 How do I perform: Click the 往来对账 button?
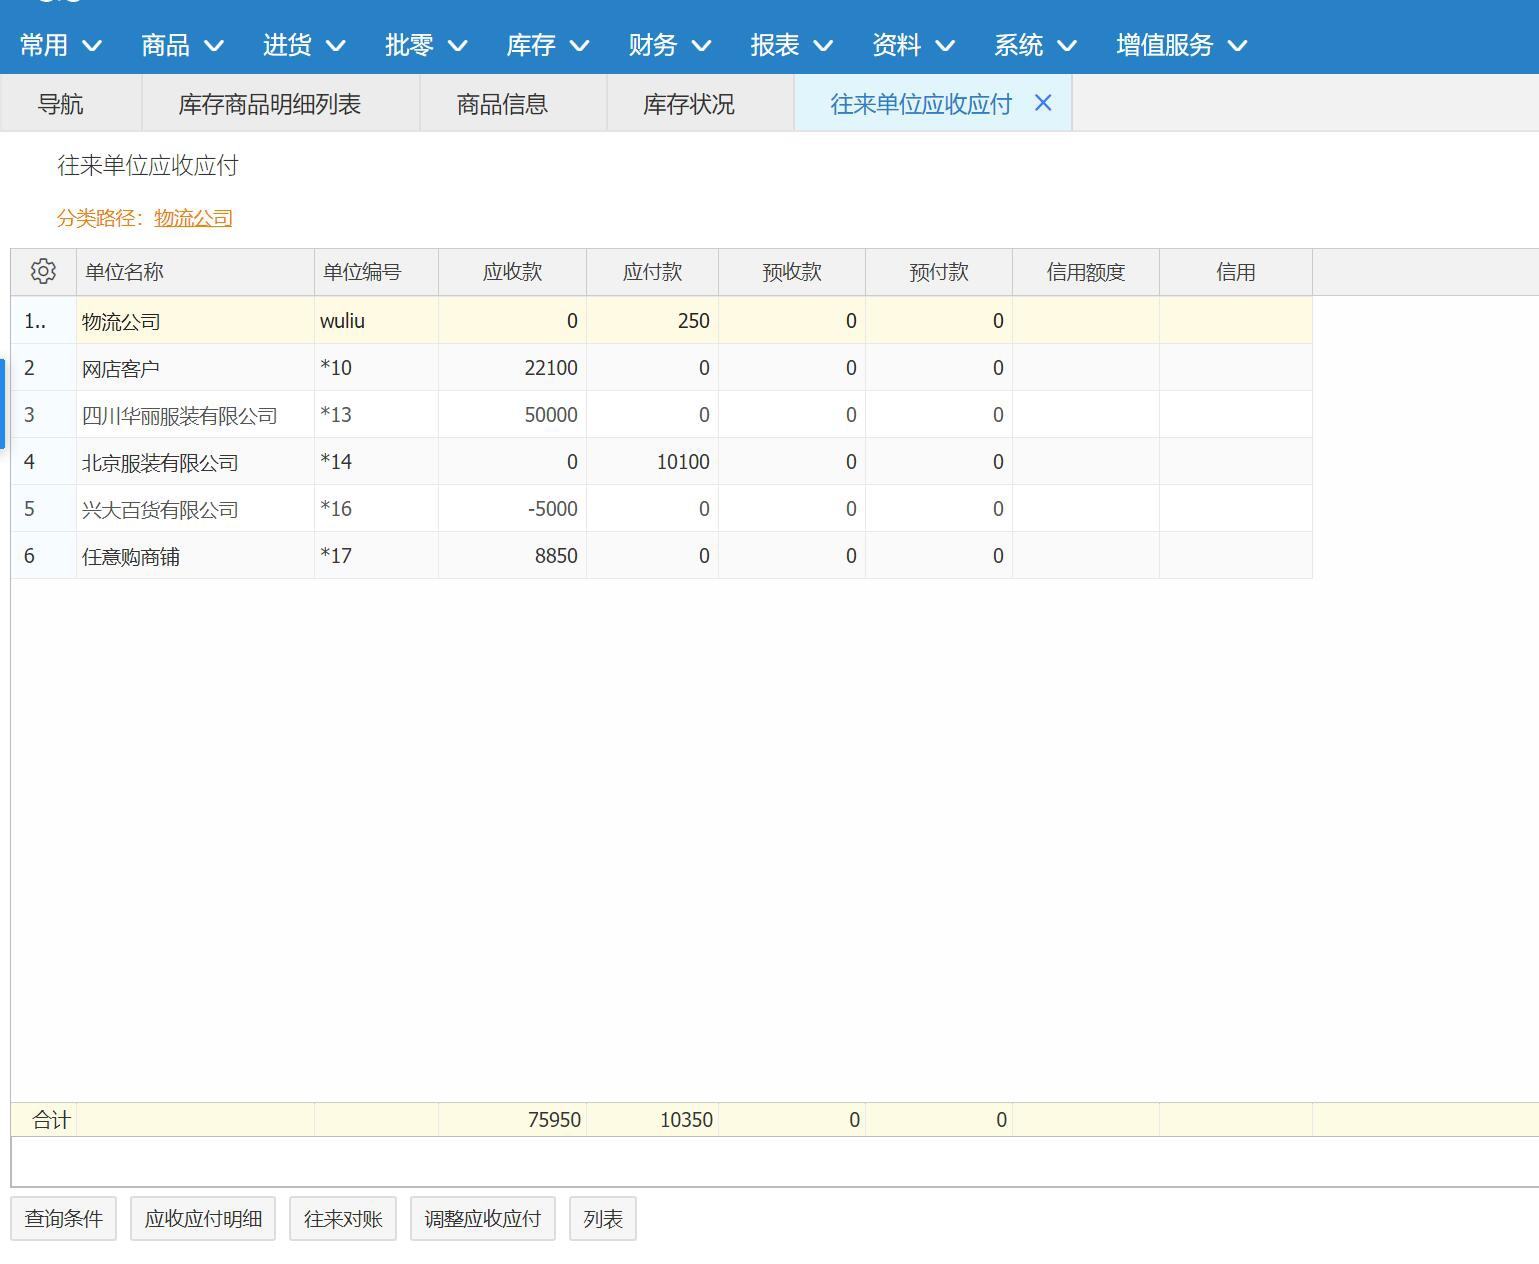[x=343, y=1219]
